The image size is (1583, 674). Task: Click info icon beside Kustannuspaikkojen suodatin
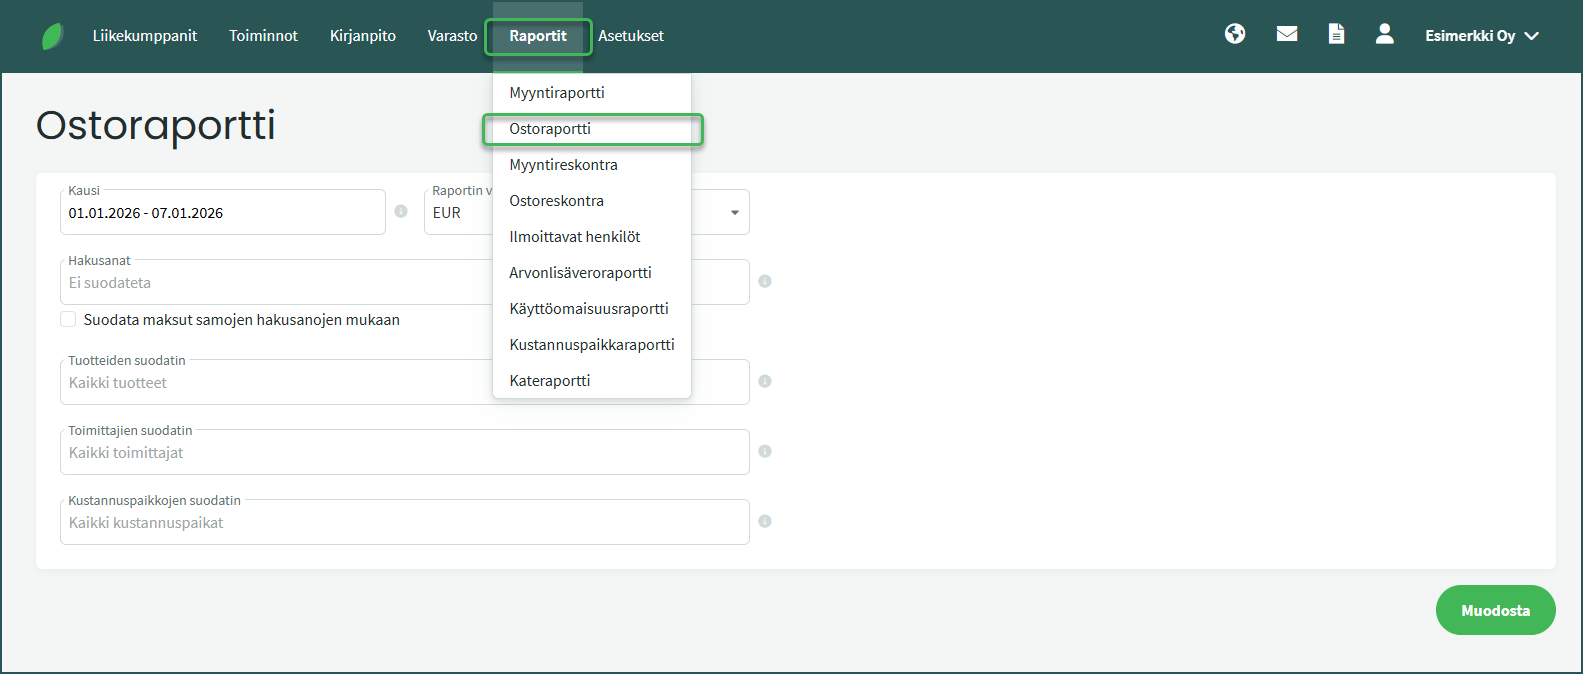765,522
